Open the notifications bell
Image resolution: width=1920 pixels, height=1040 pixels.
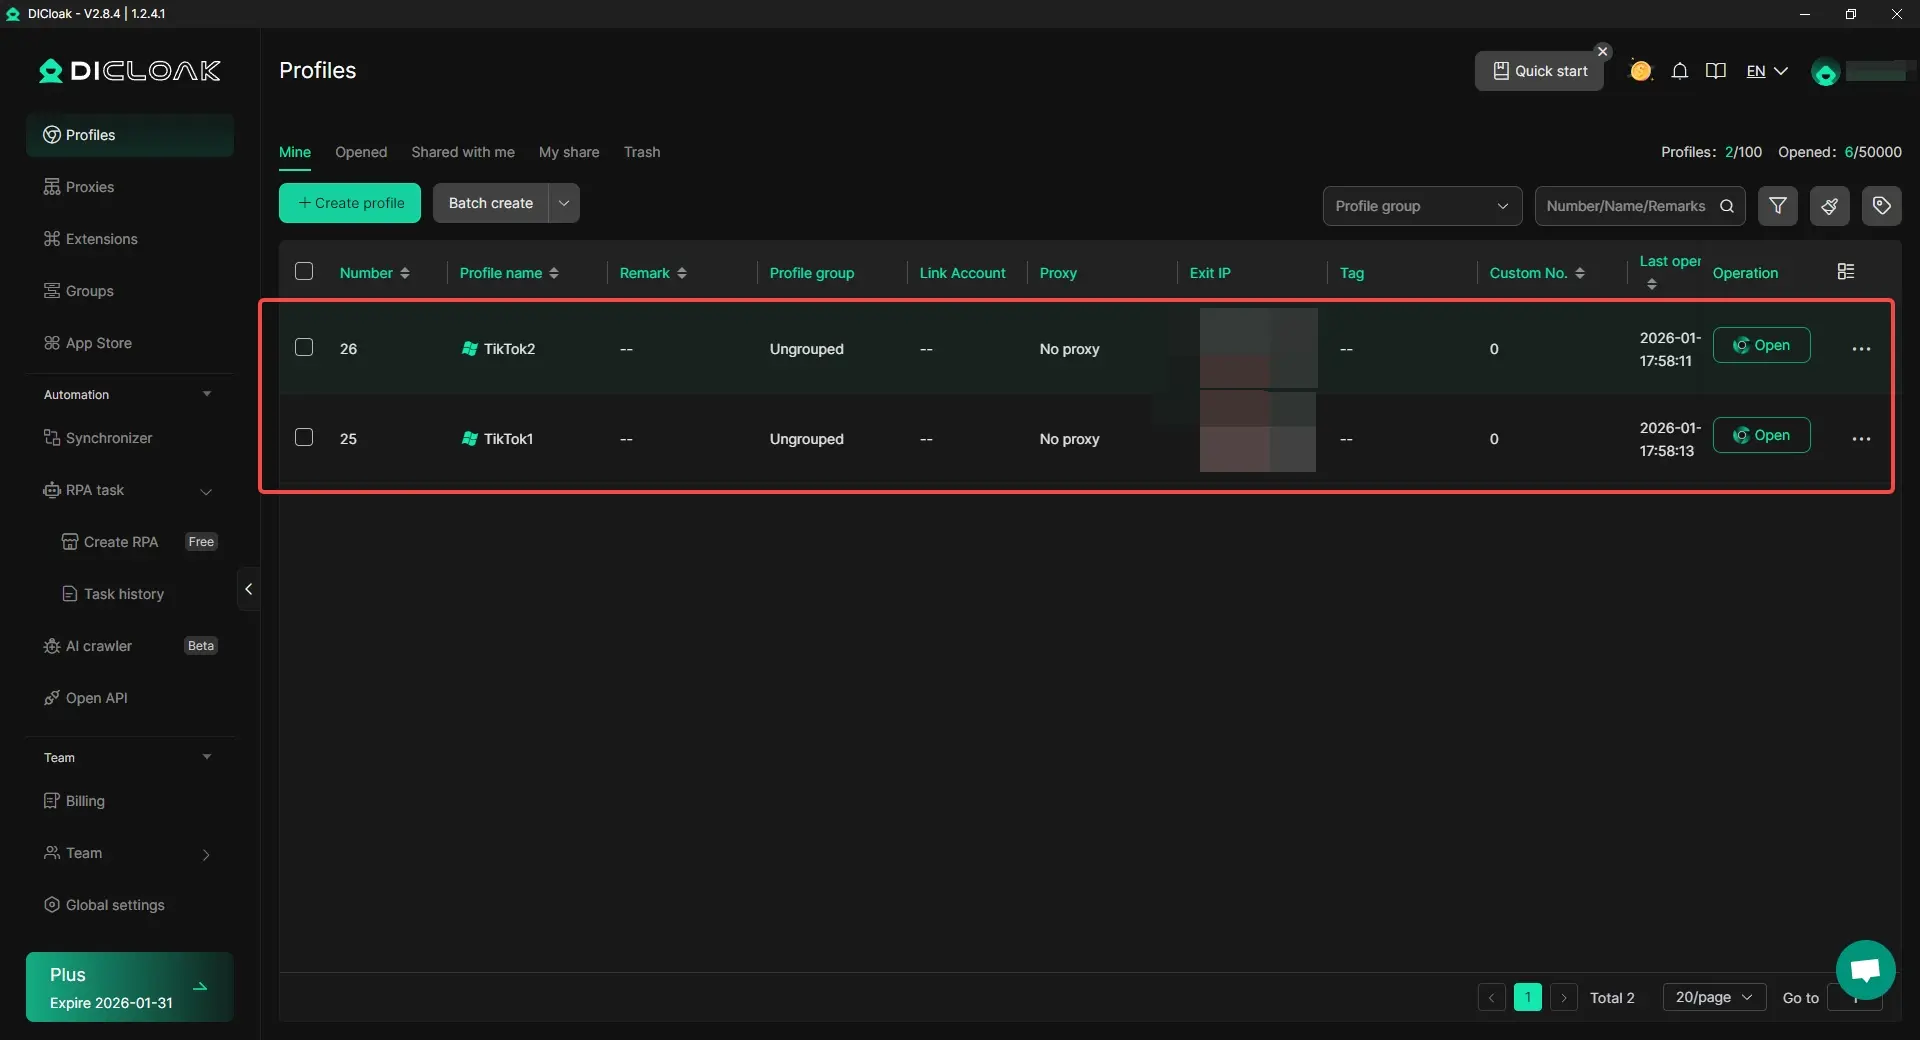(x=1680, y=71)
